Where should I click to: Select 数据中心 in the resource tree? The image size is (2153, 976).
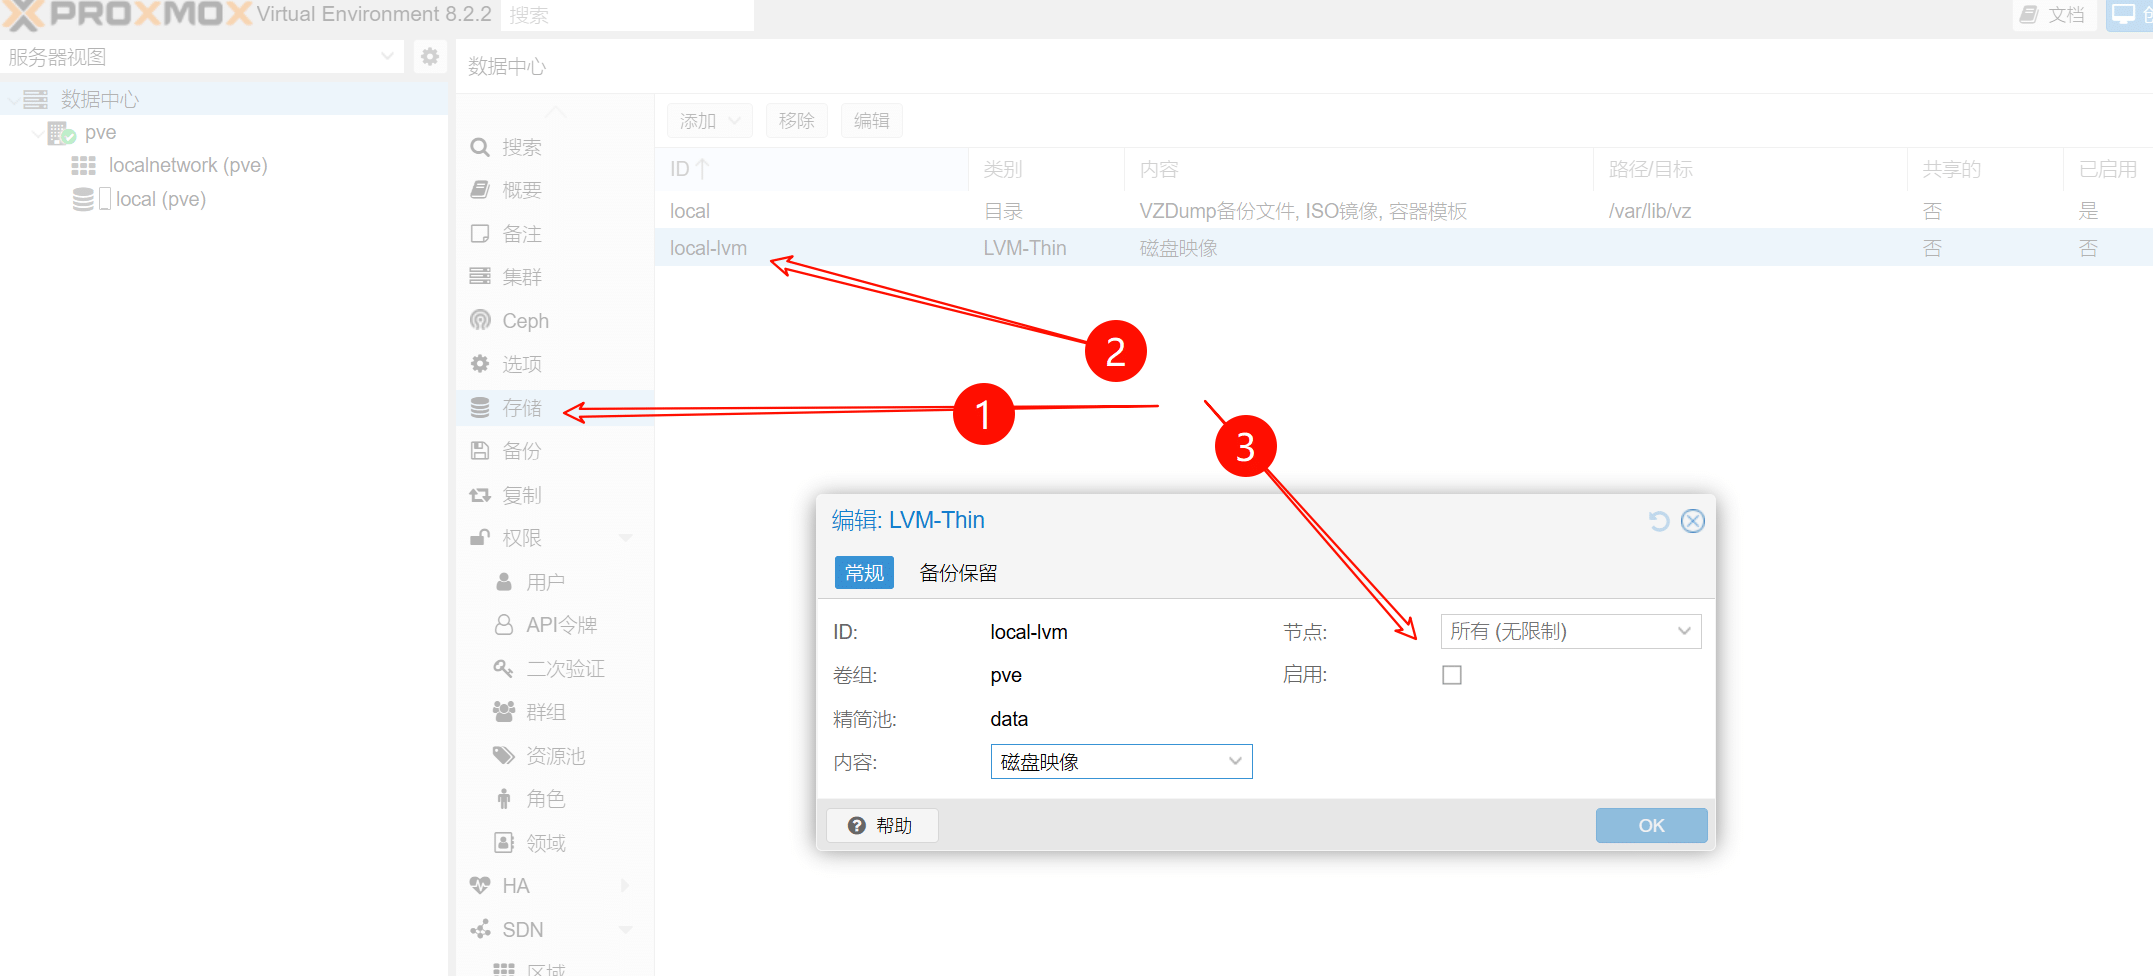(x=100, y=99)
